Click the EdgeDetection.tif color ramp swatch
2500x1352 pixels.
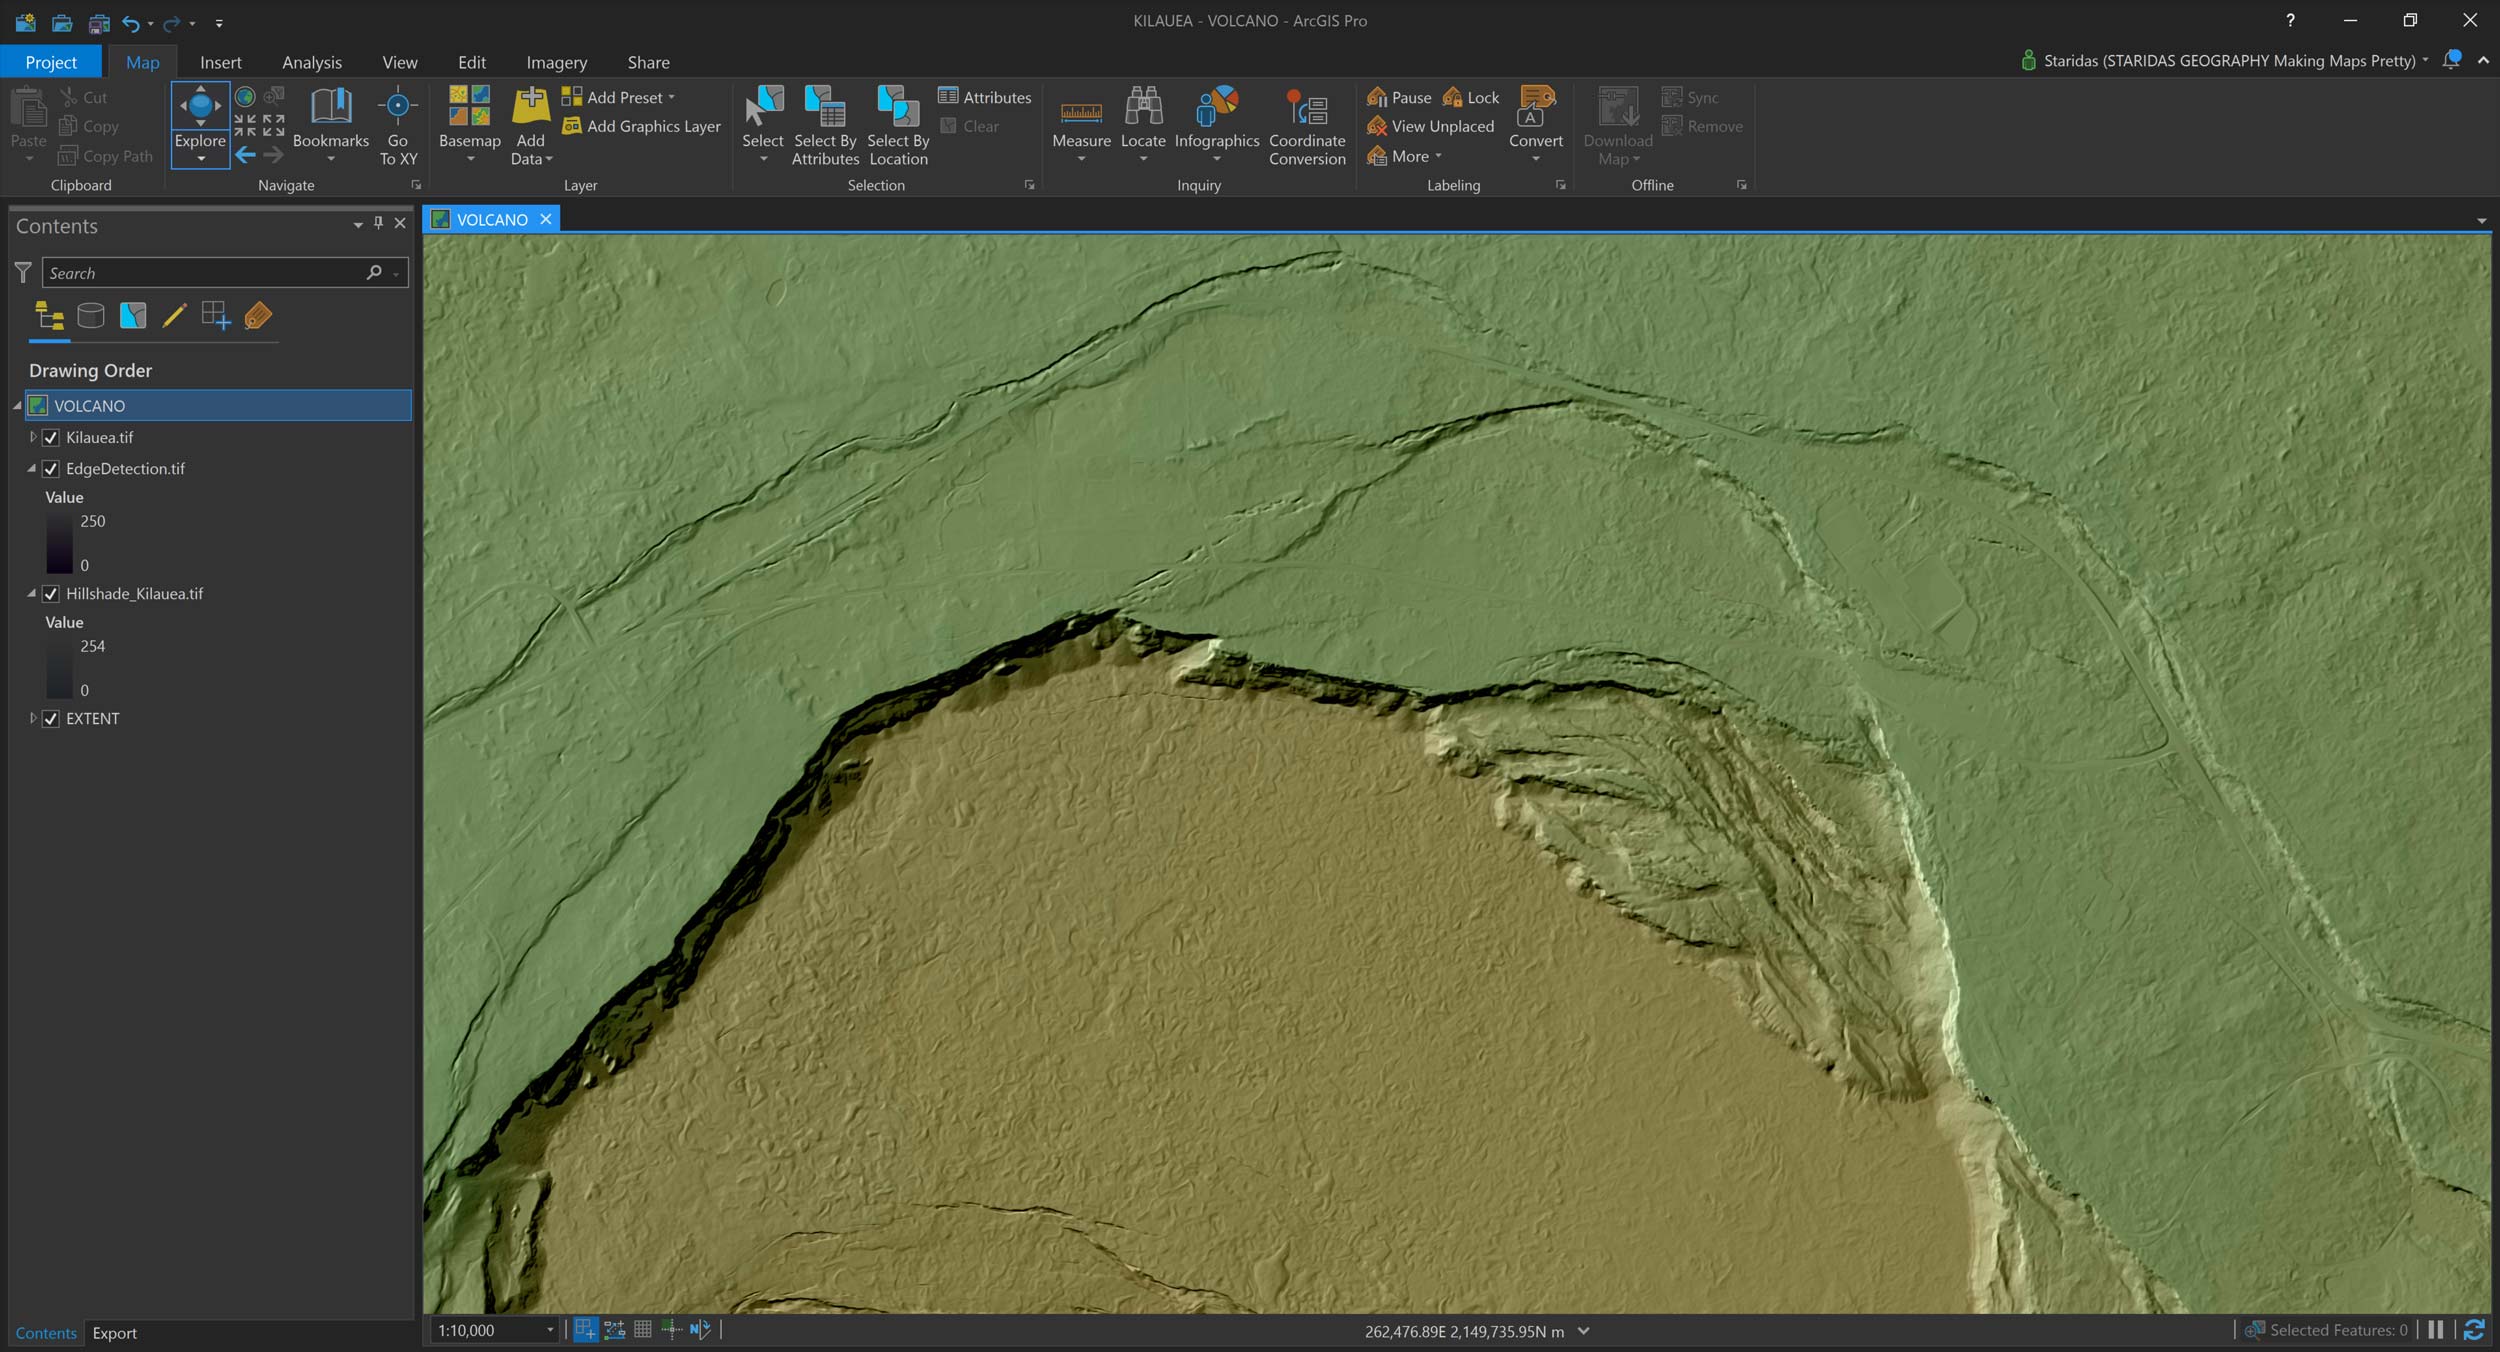click(59, 543)
